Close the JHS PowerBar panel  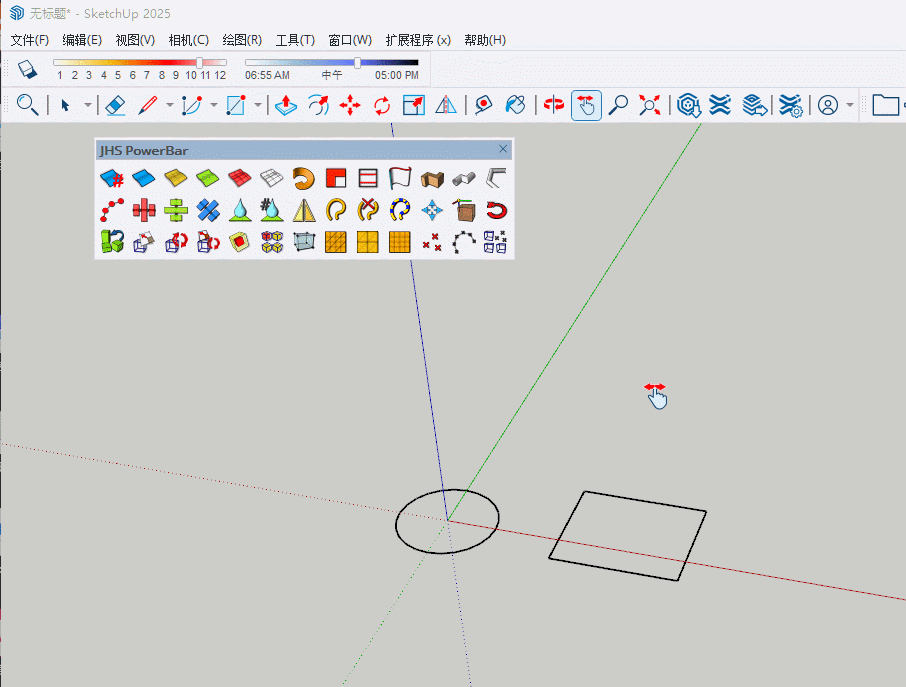tap(503, 149)
